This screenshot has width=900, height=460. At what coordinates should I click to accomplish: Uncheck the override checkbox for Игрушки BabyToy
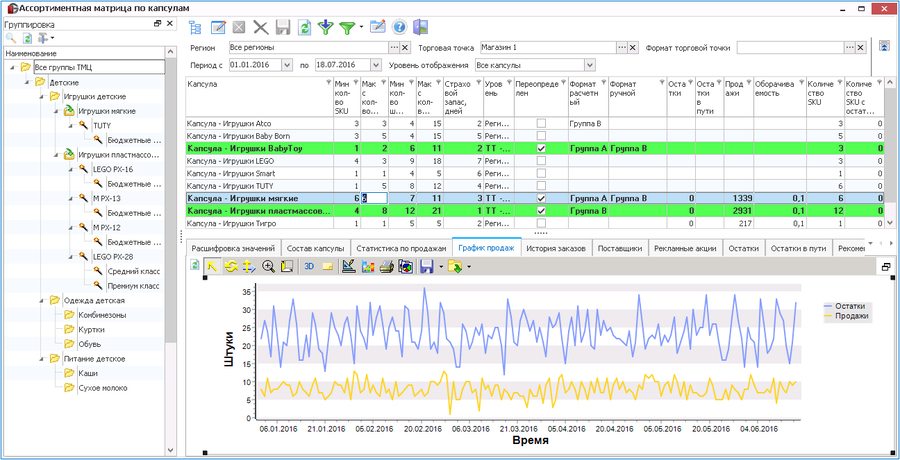541,148
